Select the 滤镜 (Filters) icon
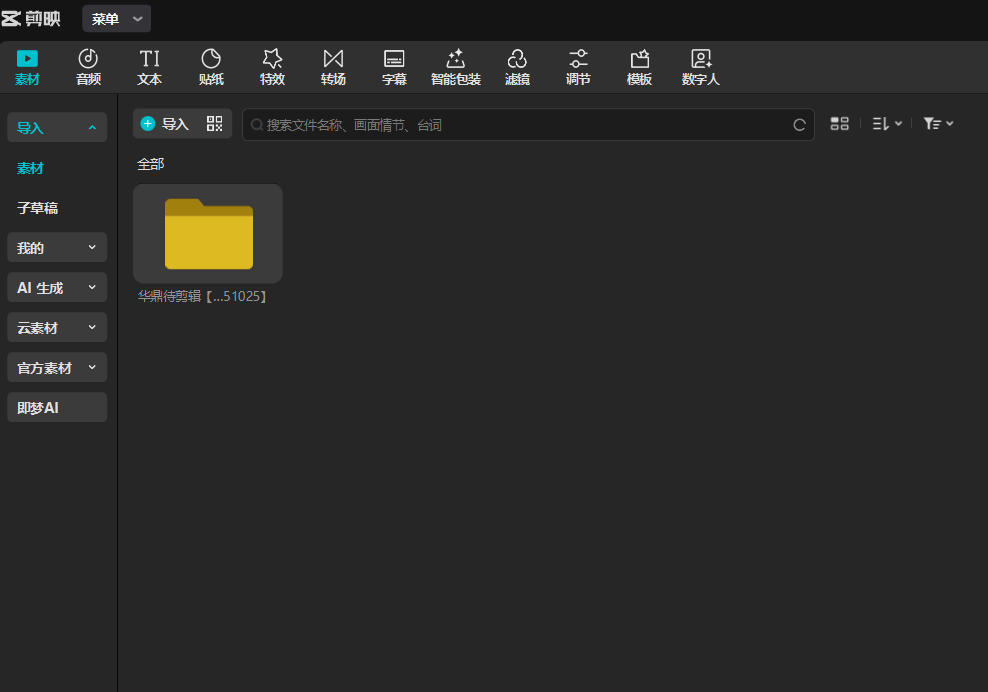 coord(517,60)
